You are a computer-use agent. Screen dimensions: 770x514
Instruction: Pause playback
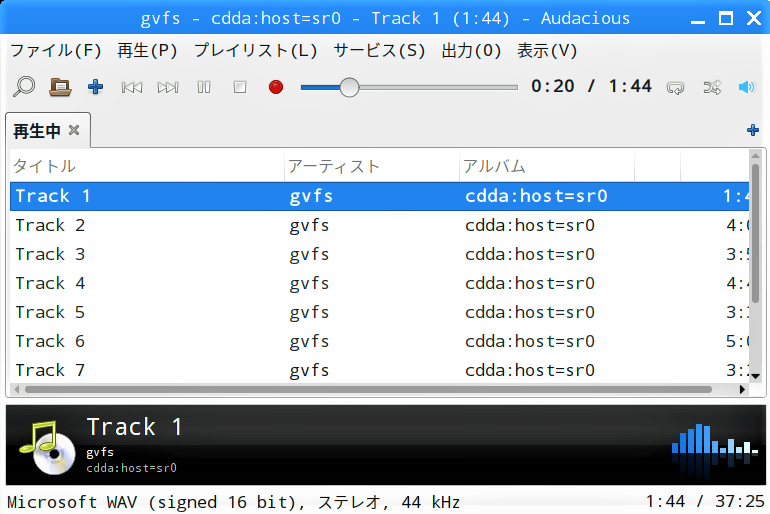tap(204, 87)
